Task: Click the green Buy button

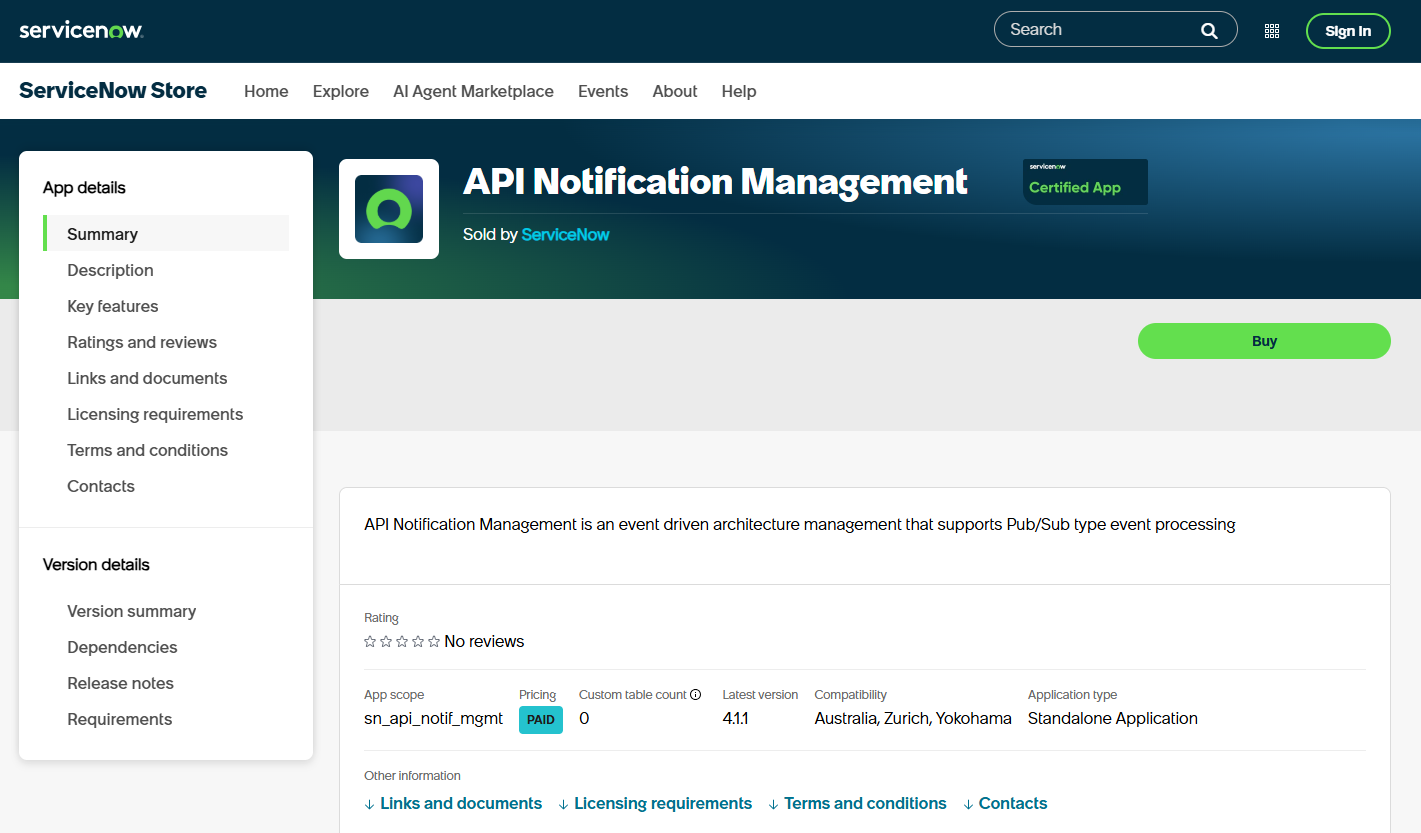Action: pyautogui.click(x=1264, y=341)
